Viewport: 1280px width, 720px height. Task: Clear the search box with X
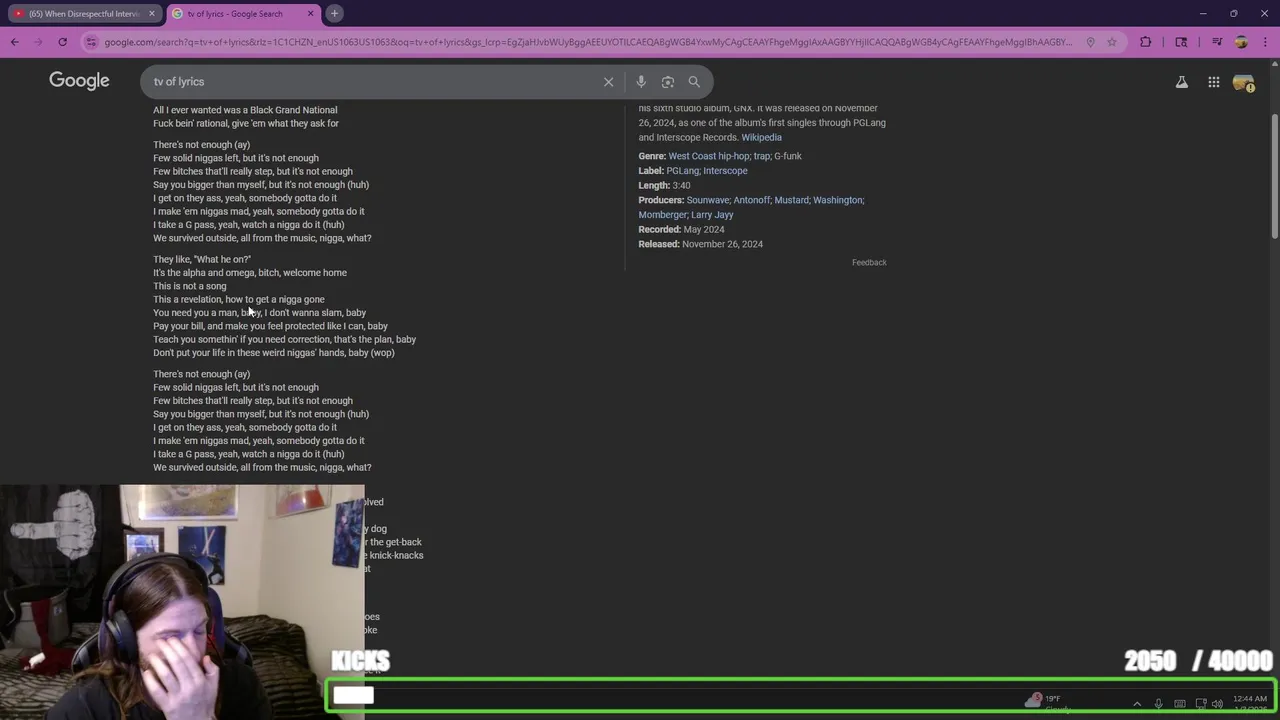(x=608, y=82)
